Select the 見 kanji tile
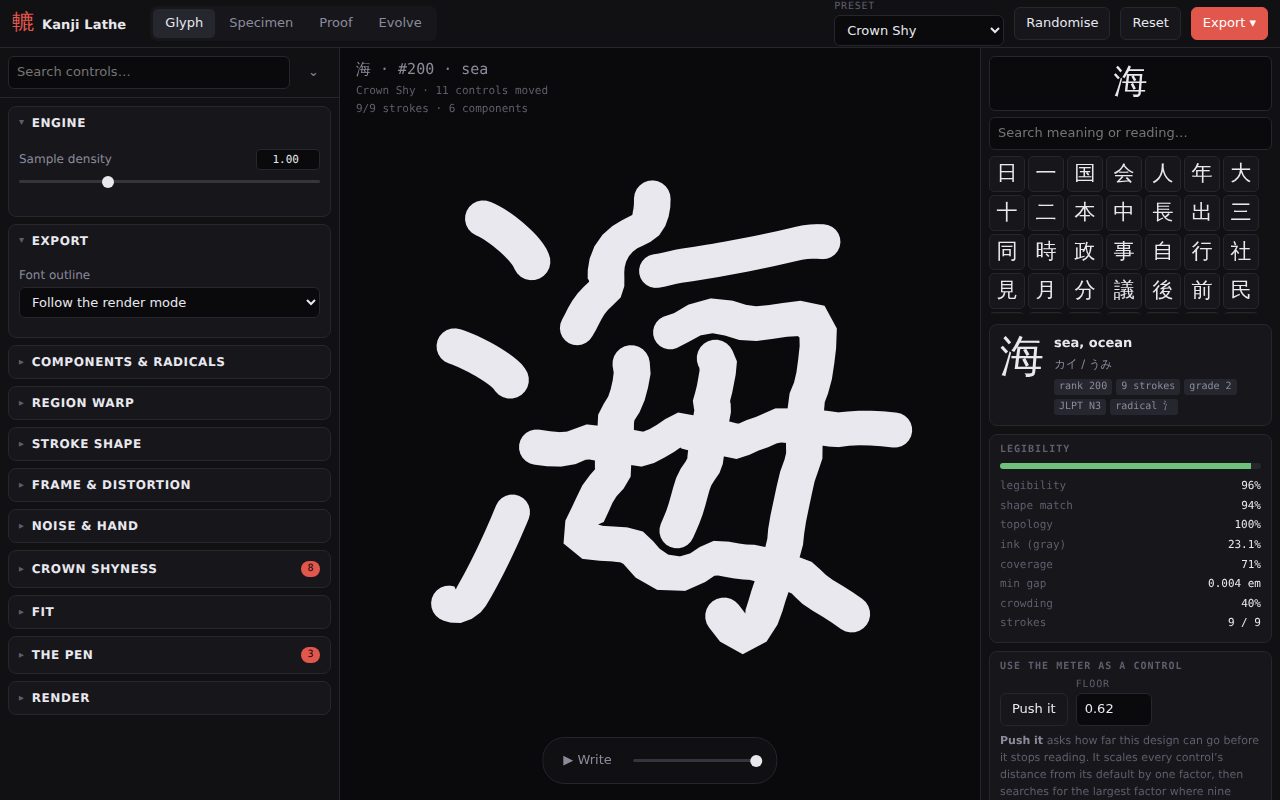This screenshot has width=1280, height=800. (x=1007, y=290)
